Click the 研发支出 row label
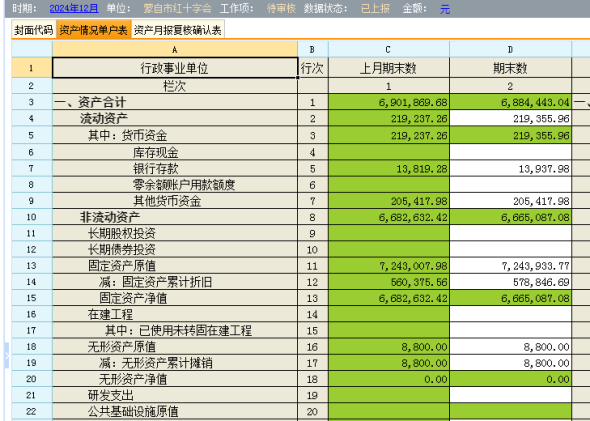Screen dimensions: 590x421 110,395
